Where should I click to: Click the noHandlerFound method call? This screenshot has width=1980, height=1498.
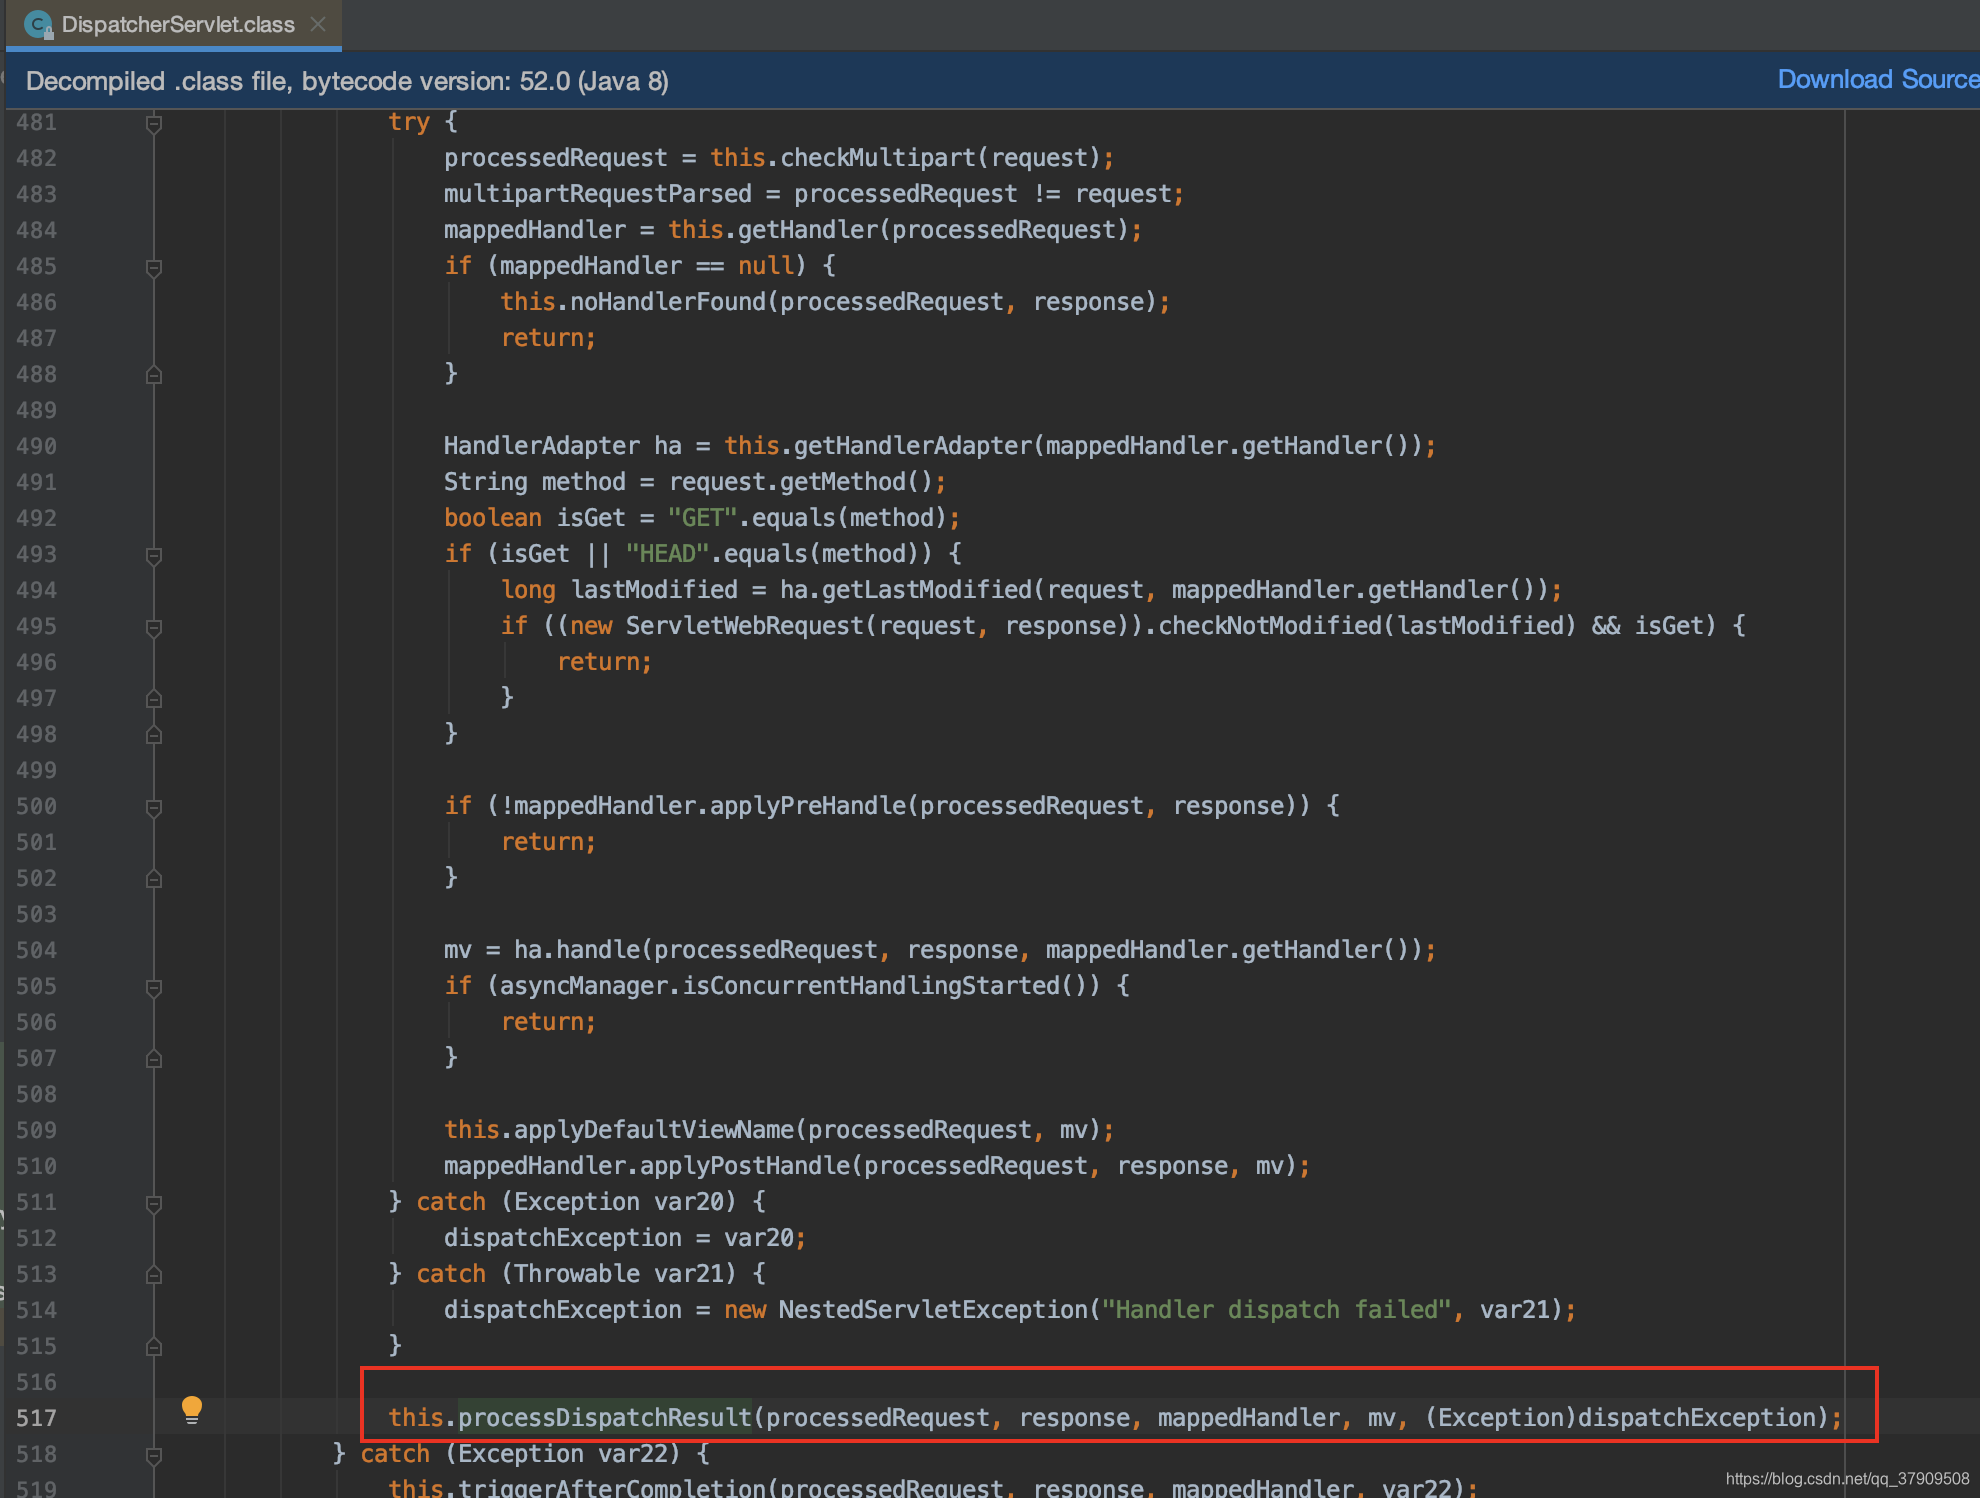coord(667,302)
